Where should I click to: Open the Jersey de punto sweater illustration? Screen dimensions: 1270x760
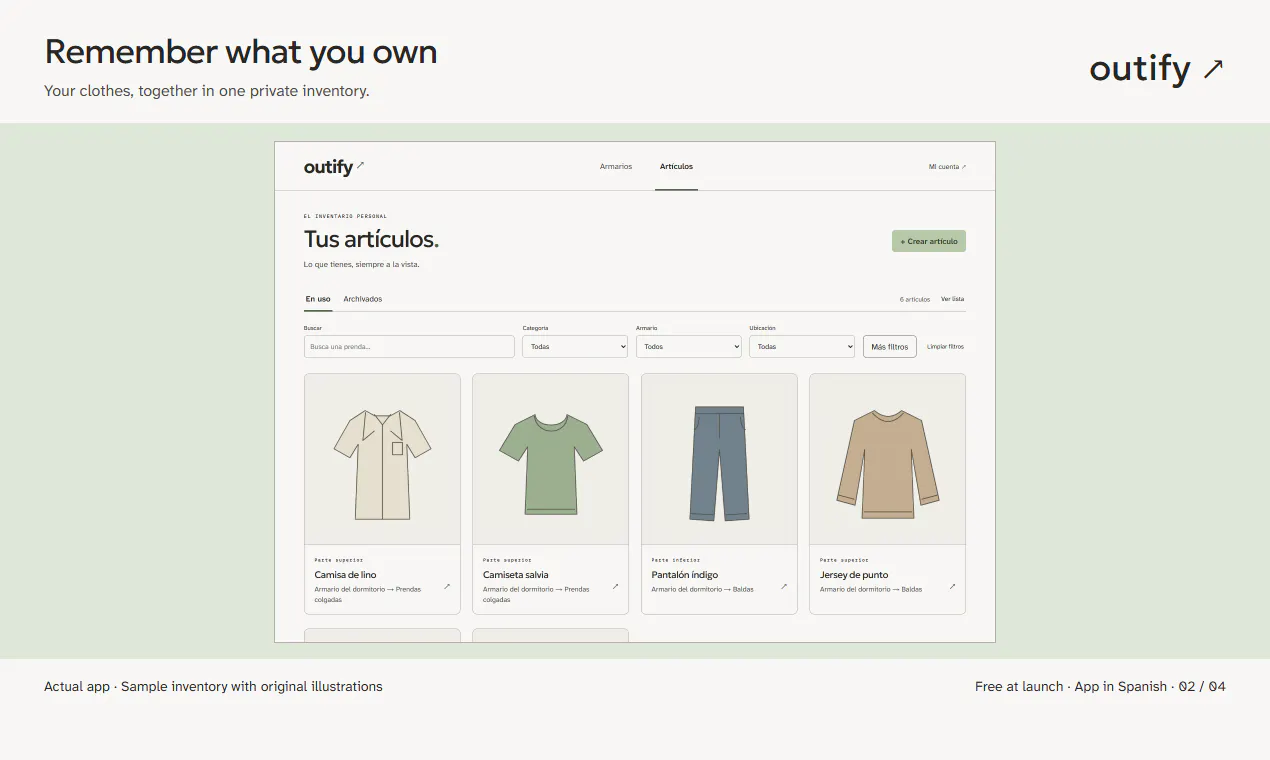coord(887,464)
